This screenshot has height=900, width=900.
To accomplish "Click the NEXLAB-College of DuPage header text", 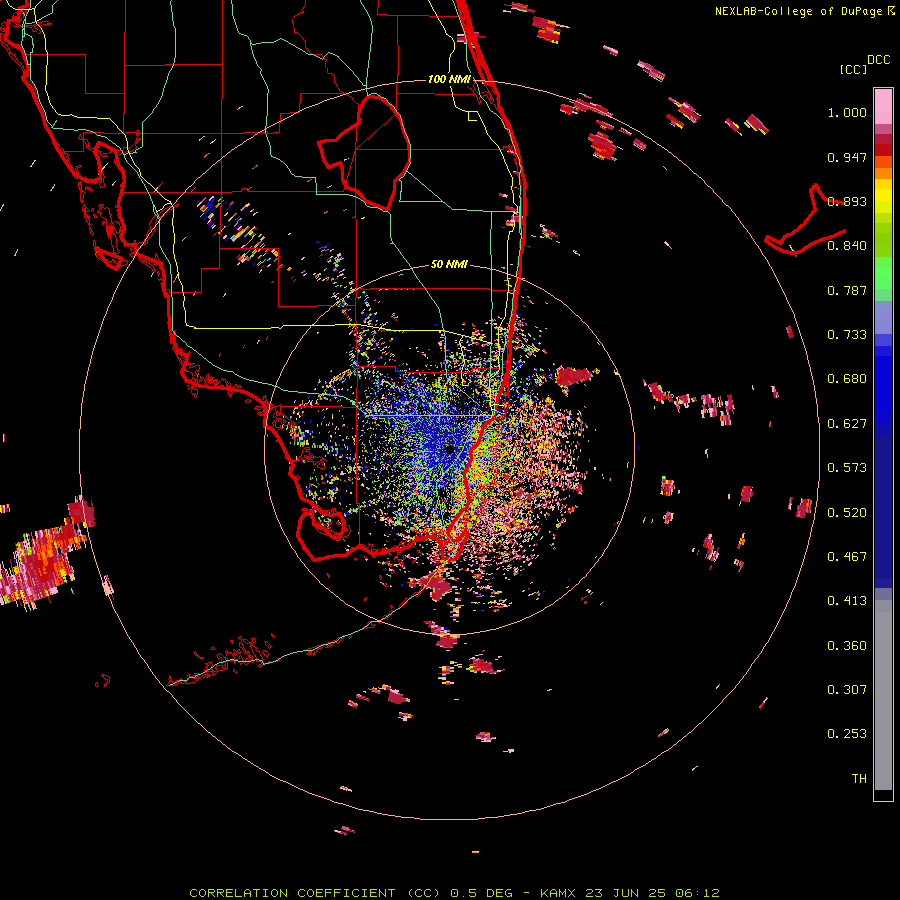I will [x=798, y=11].
